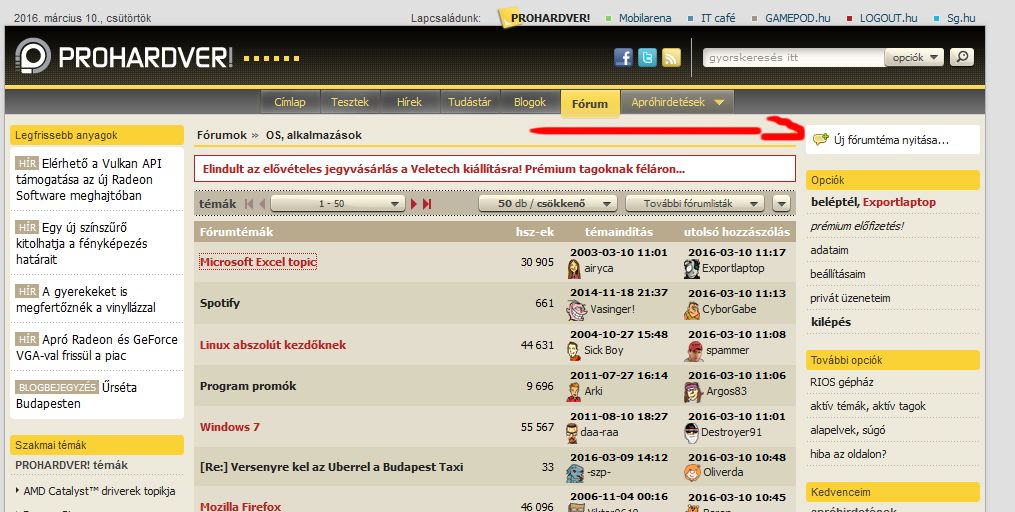The height and width of the screenshot is (512, 1015).
Task: Jump to last page of topics
Action: [427, 204]
